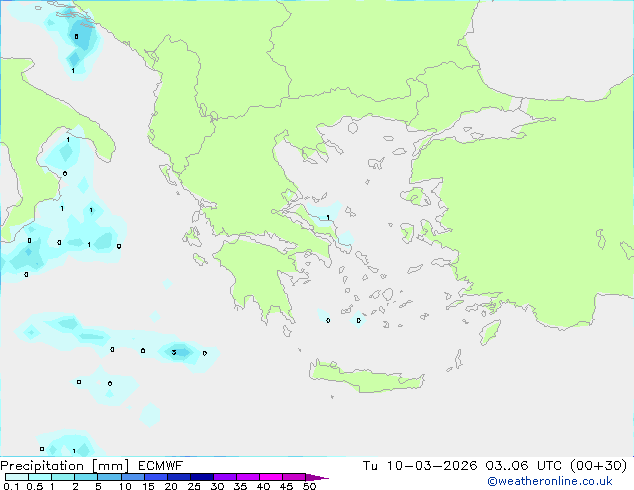Click the 30–35 mm violet legend swatch
This screenshot has width=634, height=490.
click(224, 477)
